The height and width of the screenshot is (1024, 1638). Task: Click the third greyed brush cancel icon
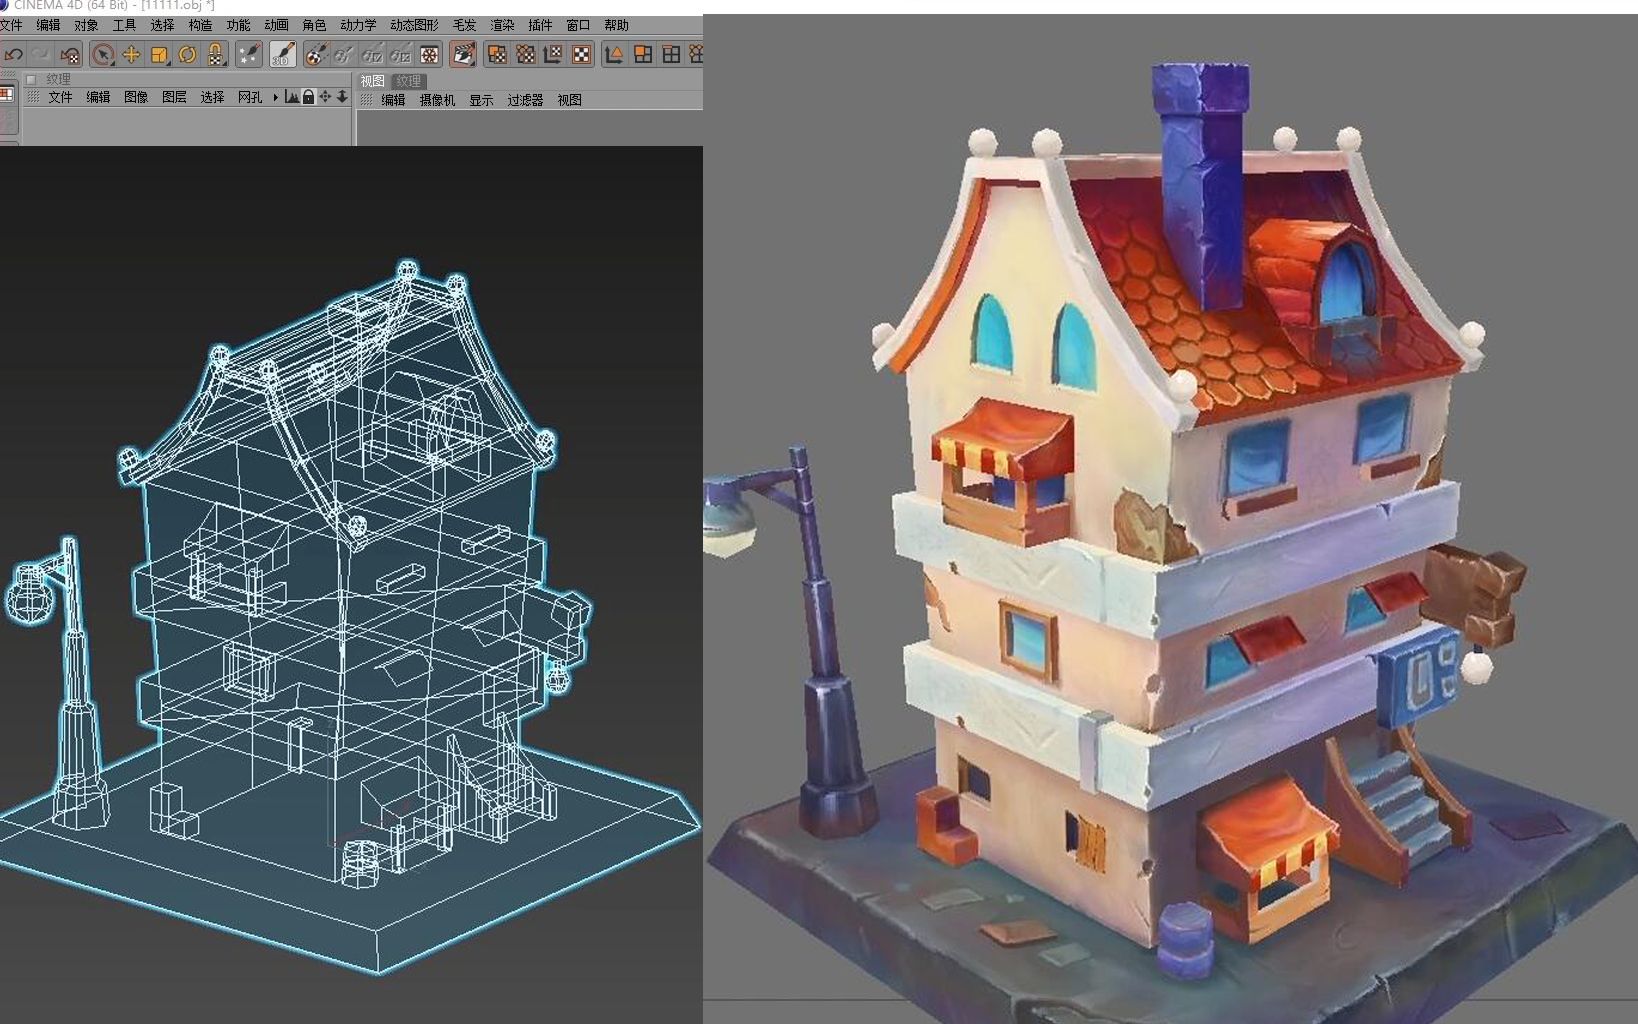coord(400,55)
